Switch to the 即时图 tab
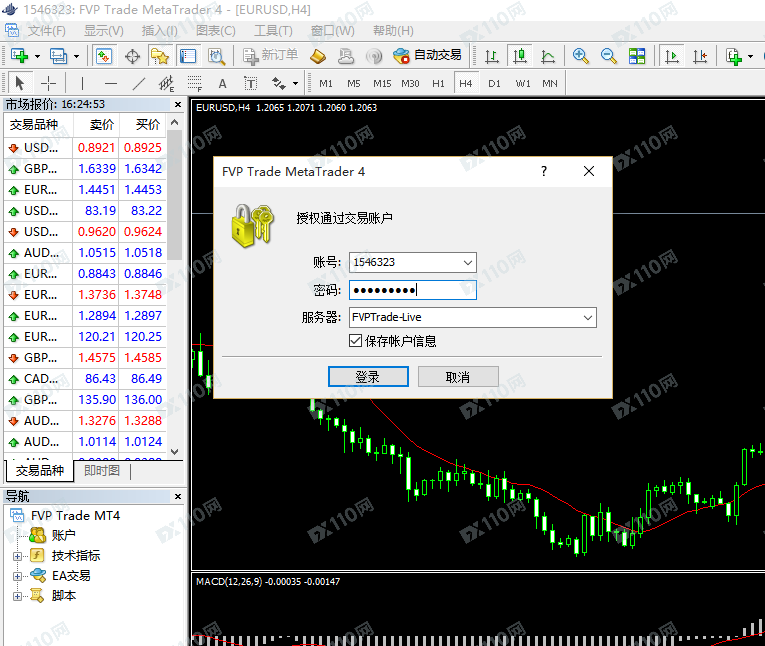Viewport: 765px width, 646px height. [x=101, y=471]
